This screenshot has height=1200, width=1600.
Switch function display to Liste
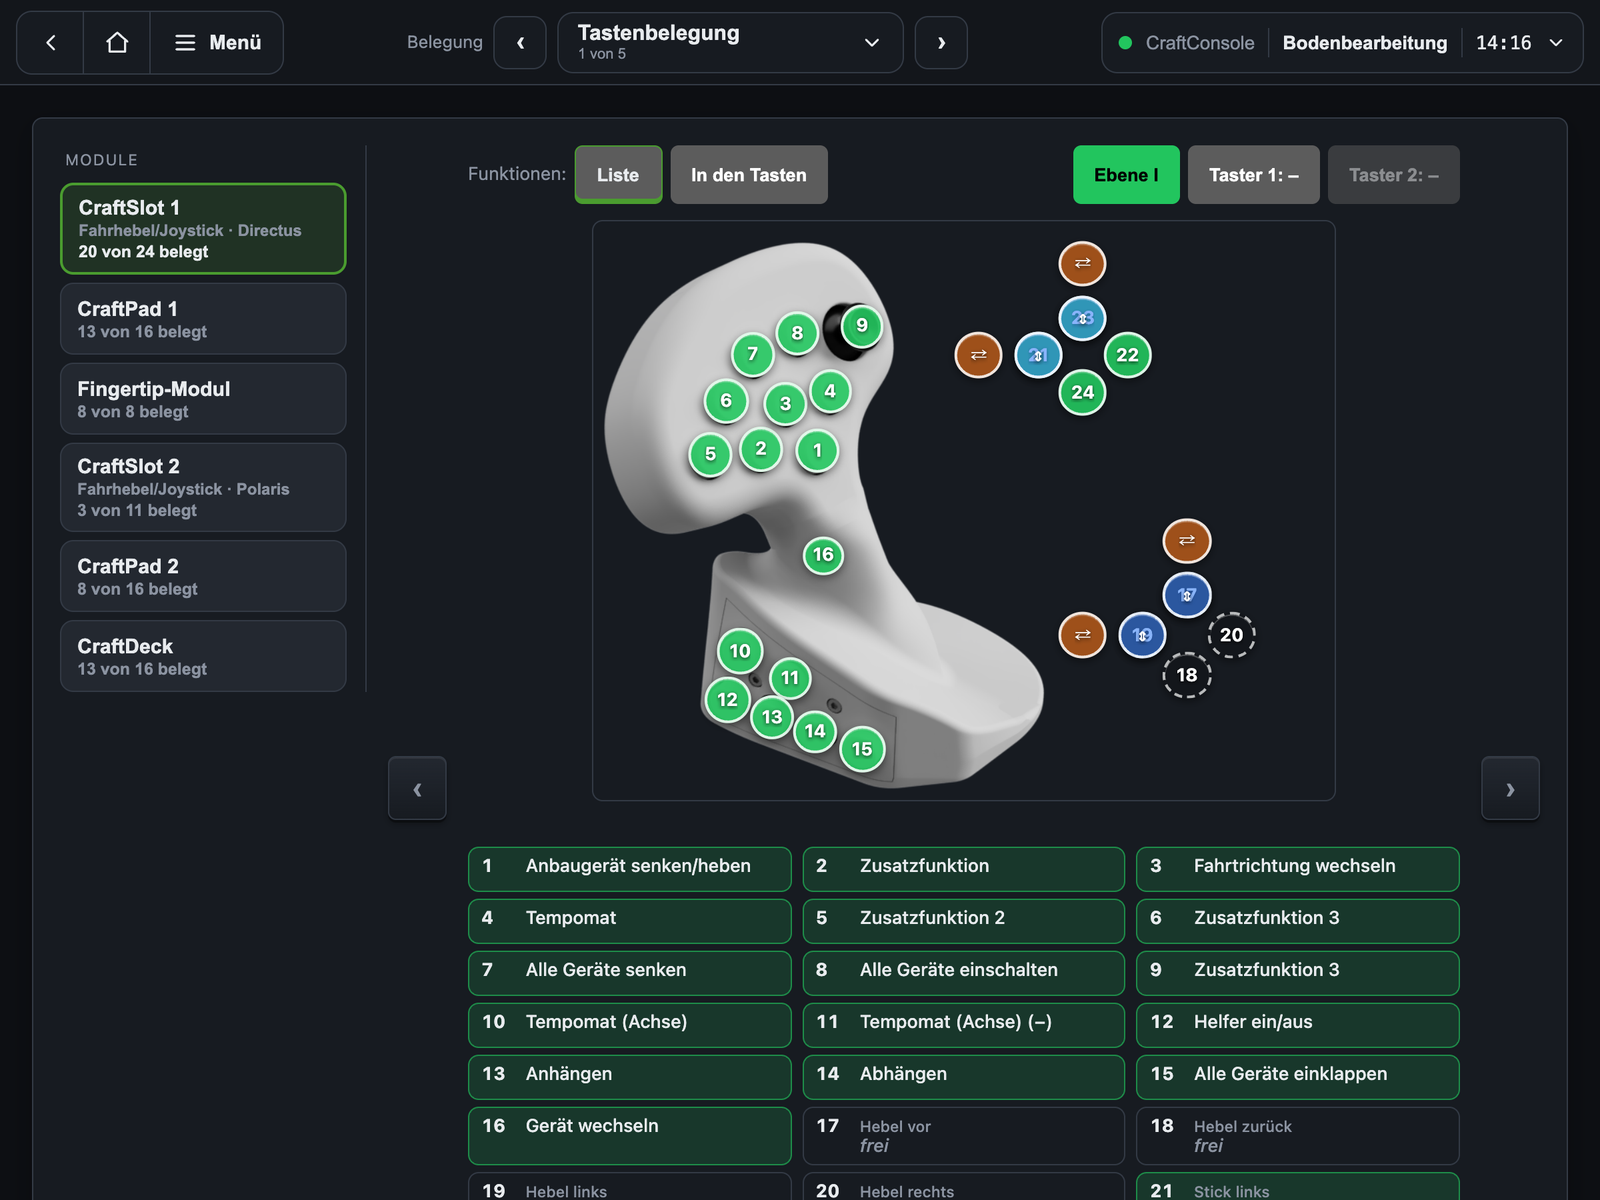coord(618,175)
